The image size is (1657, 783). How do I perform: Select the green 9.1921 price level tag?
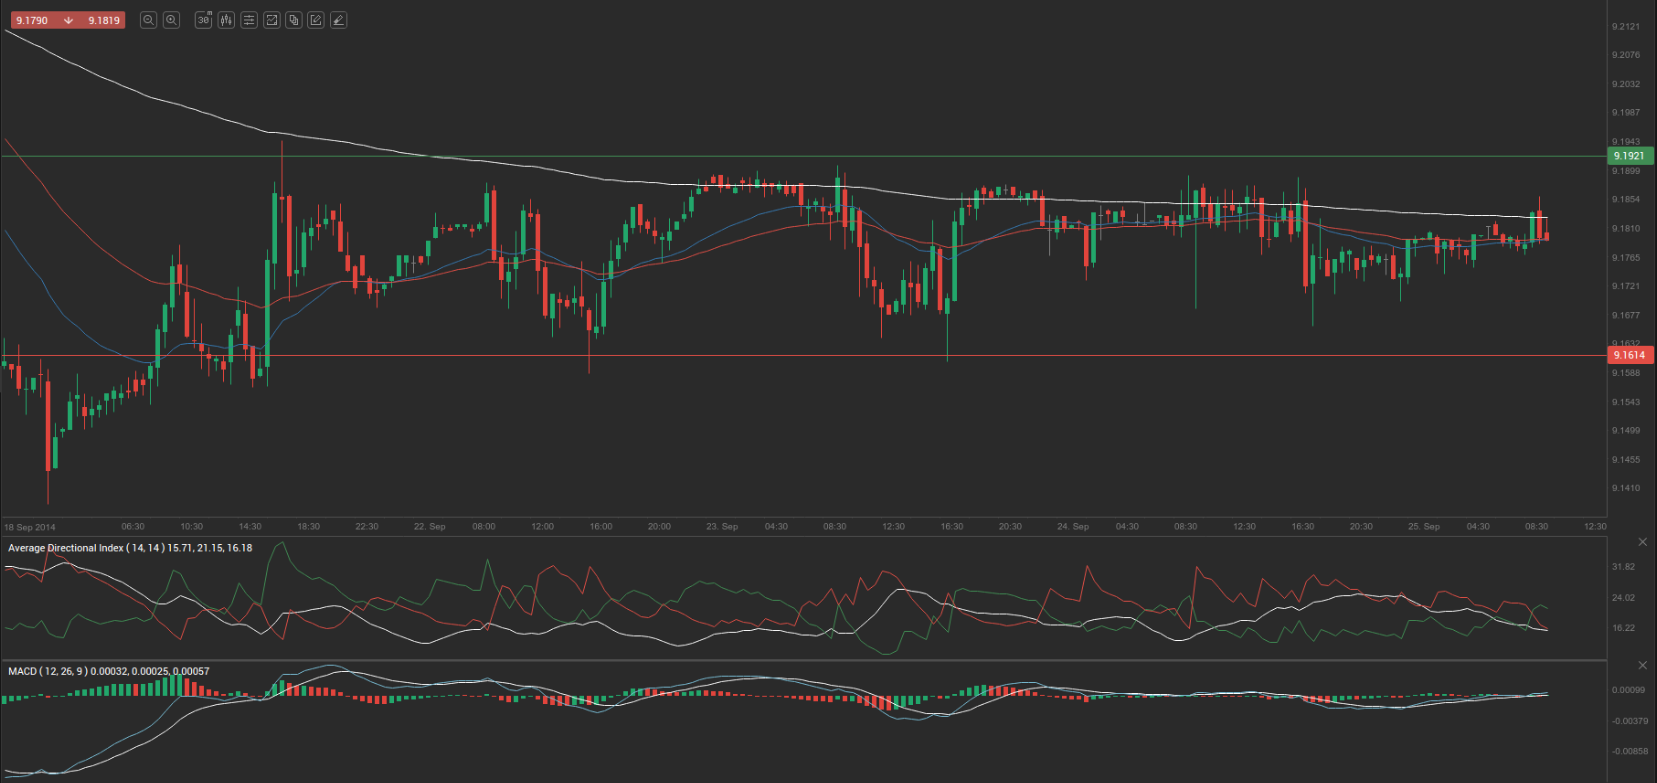[1629, 156]
